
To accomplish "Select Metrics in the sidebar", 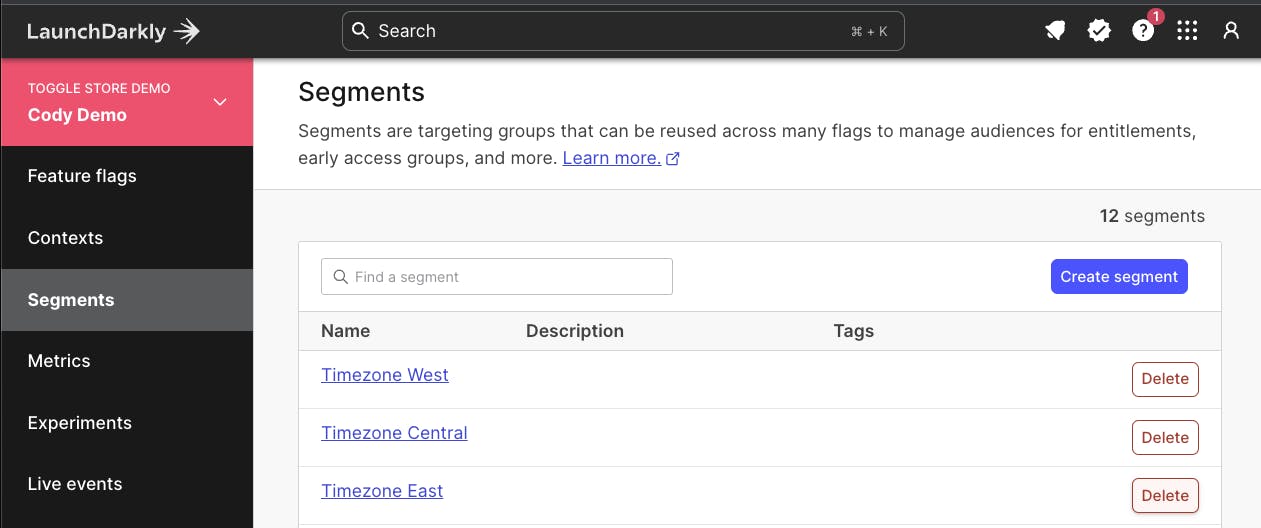I will pyautogui.click(x=59, y=361).
